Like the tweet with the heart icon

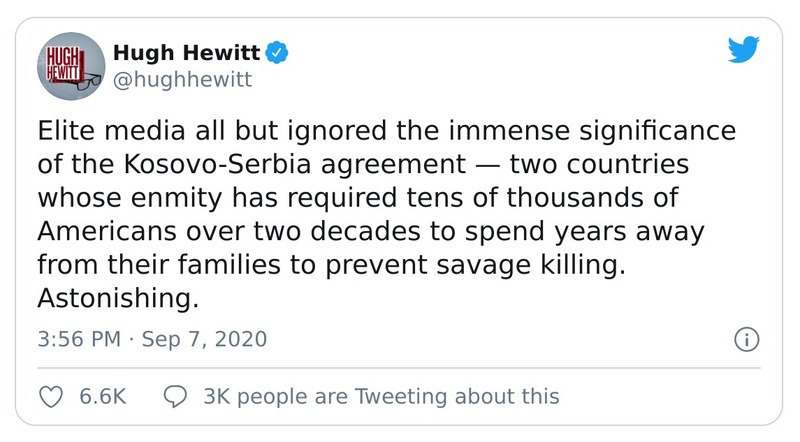tap(51, 395)
